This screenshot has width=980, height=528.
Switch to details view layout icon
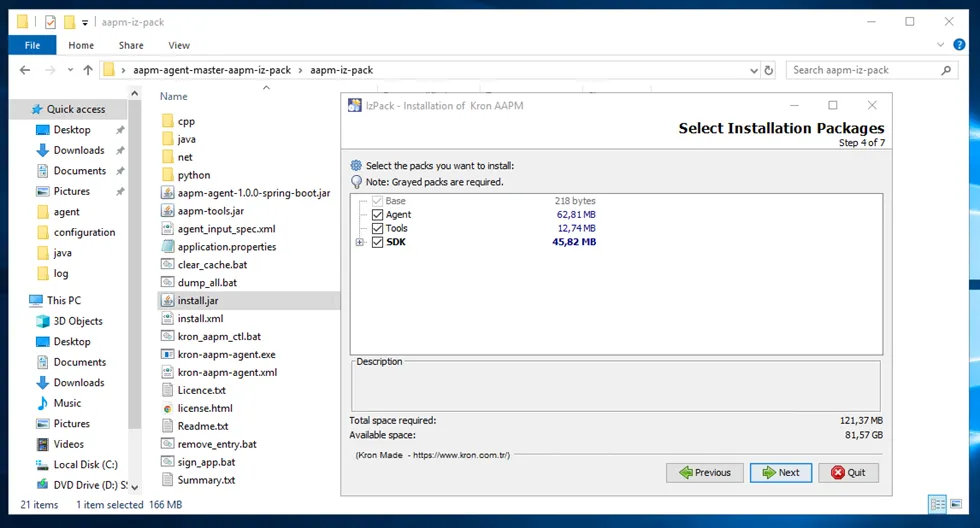pos(938,504)
